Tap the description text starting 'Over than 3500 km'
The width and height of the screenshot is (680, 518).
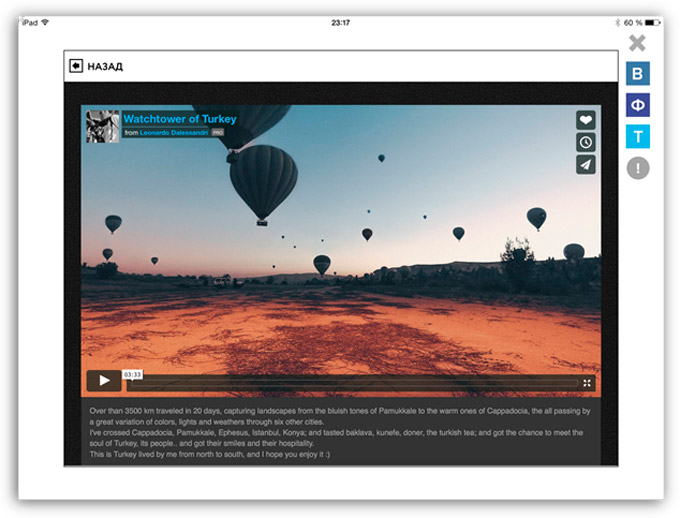pyautogui.click(x=340, y=416)
